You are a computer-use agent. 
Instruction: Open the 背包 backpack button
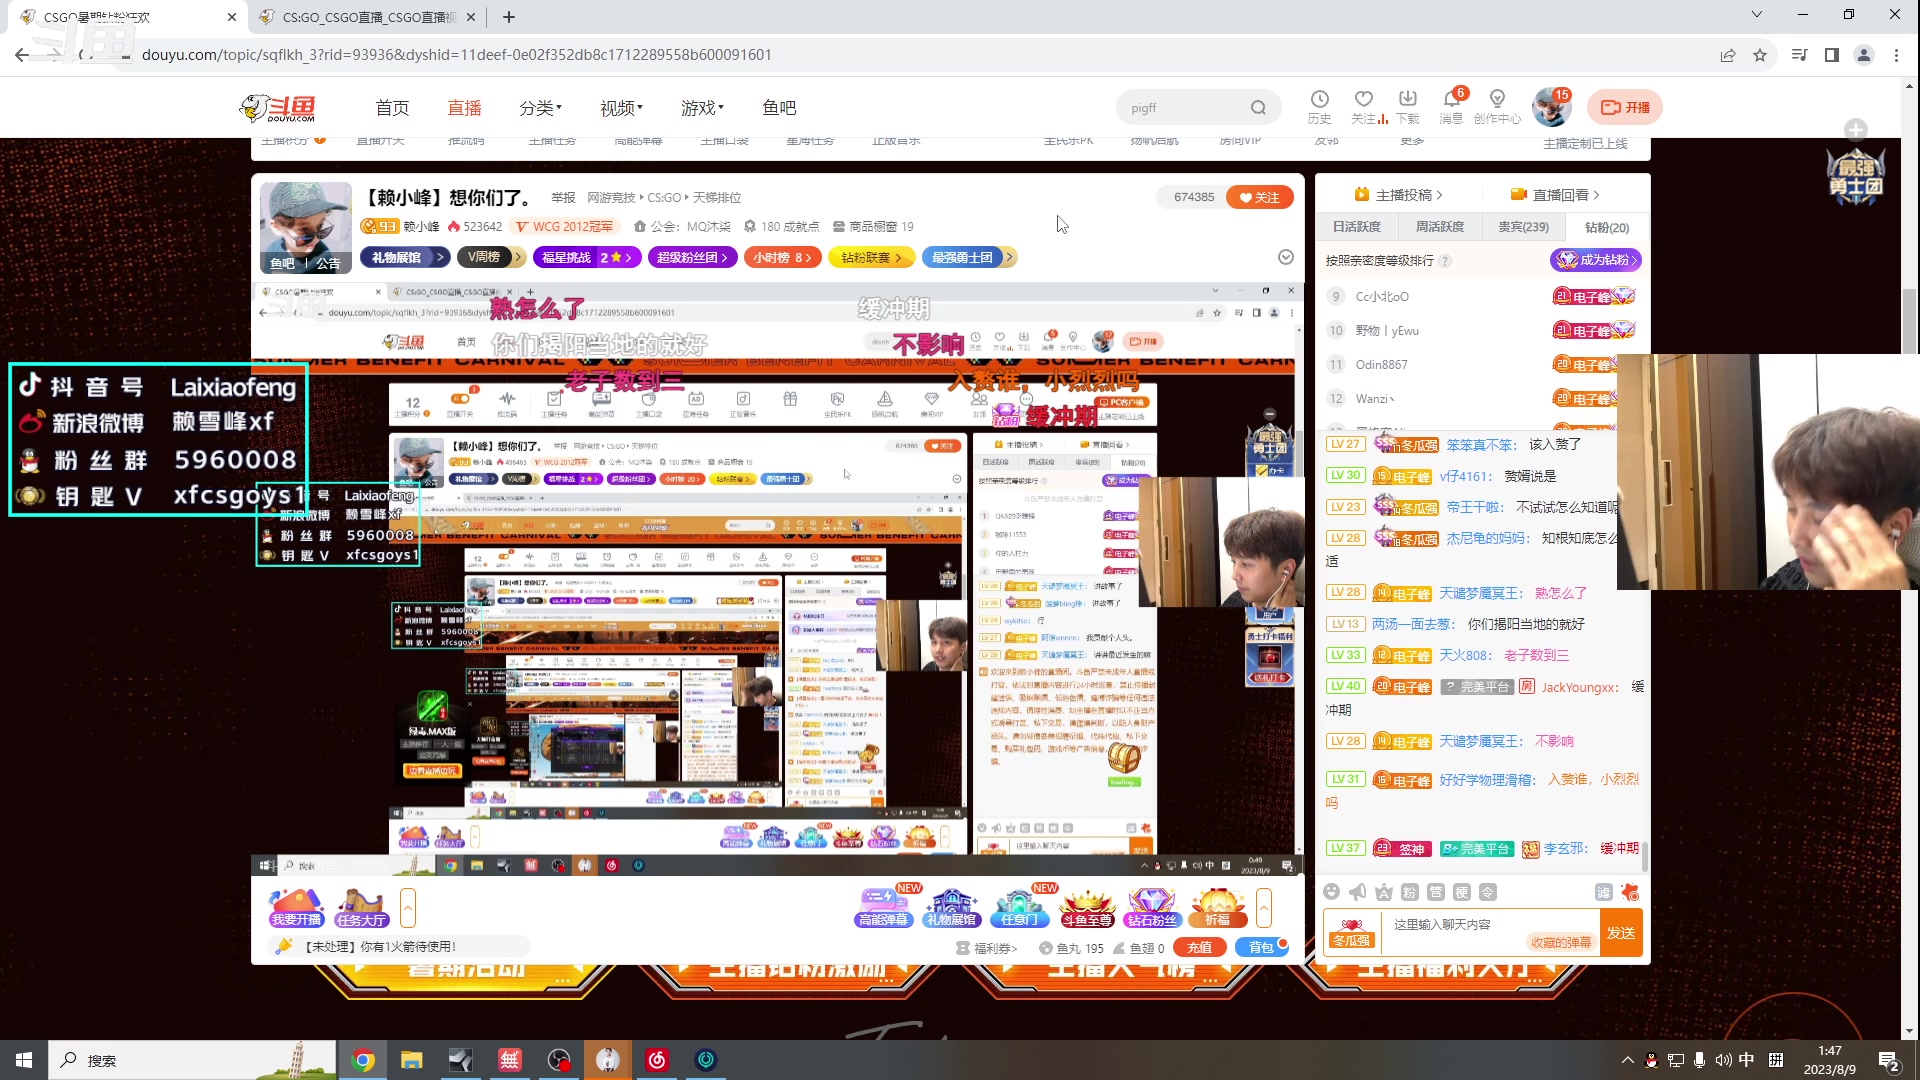pos(1262,948)
